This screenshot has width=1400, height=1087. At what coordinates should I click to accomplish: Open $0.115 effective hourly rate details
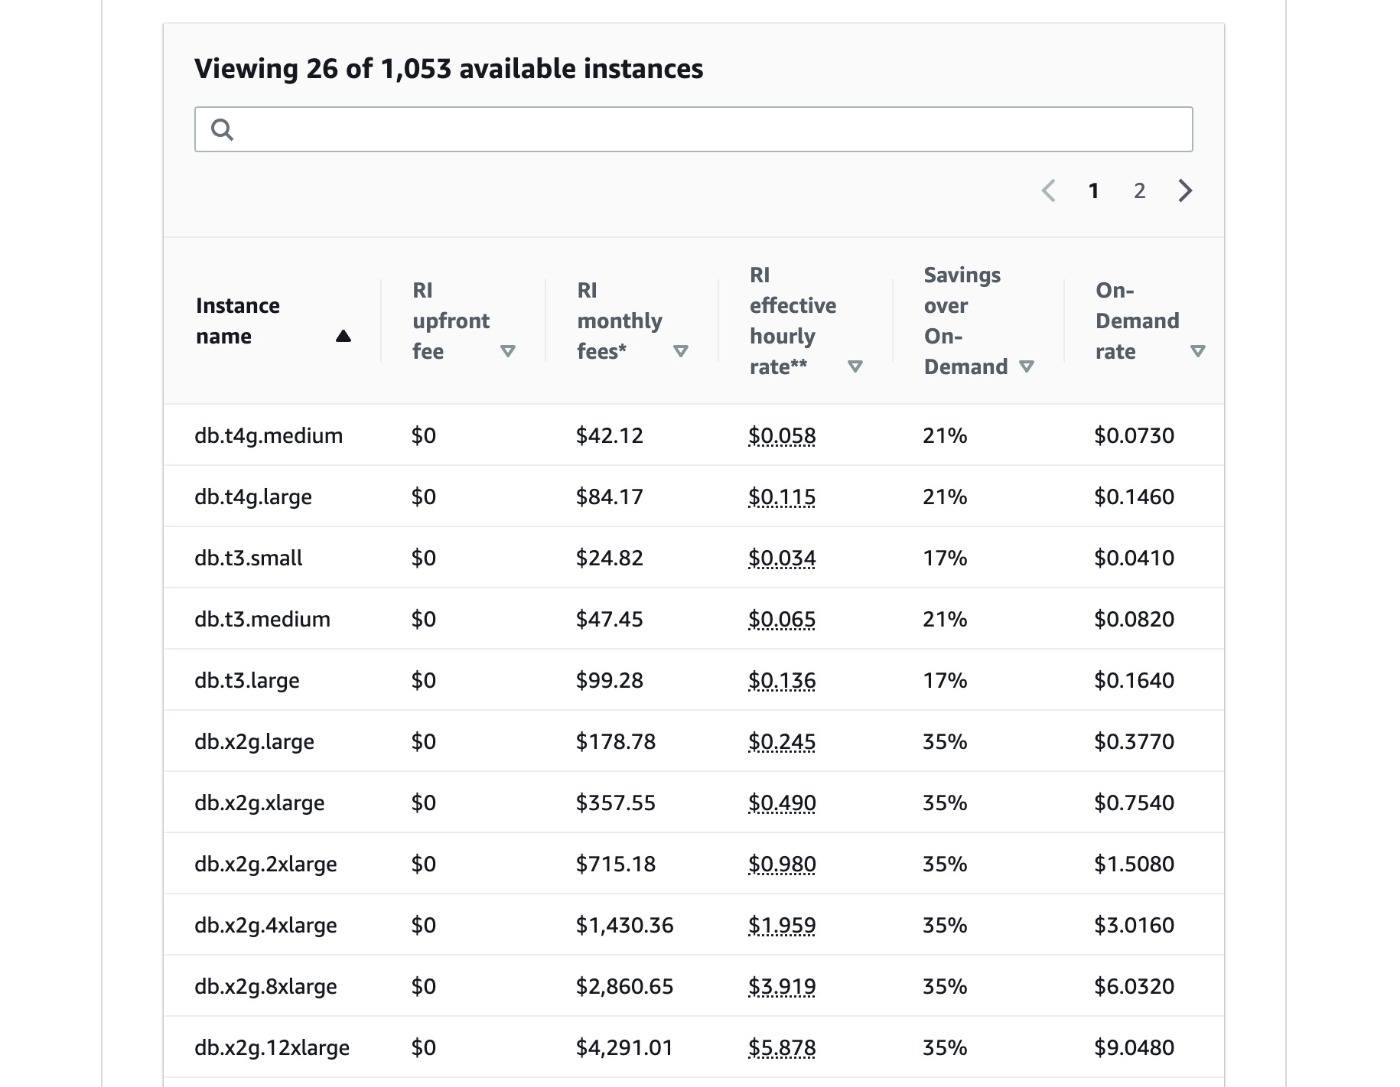(782, 497)
